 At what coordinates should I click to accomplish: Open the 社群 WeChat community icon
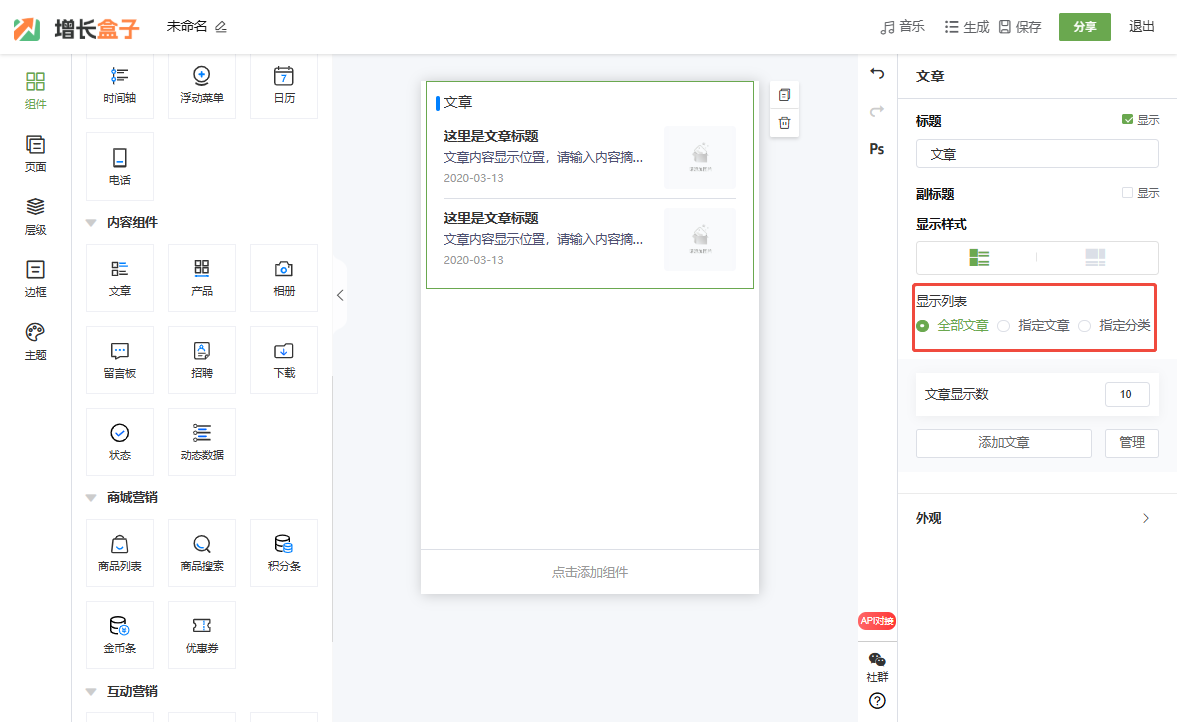[877, 666]
